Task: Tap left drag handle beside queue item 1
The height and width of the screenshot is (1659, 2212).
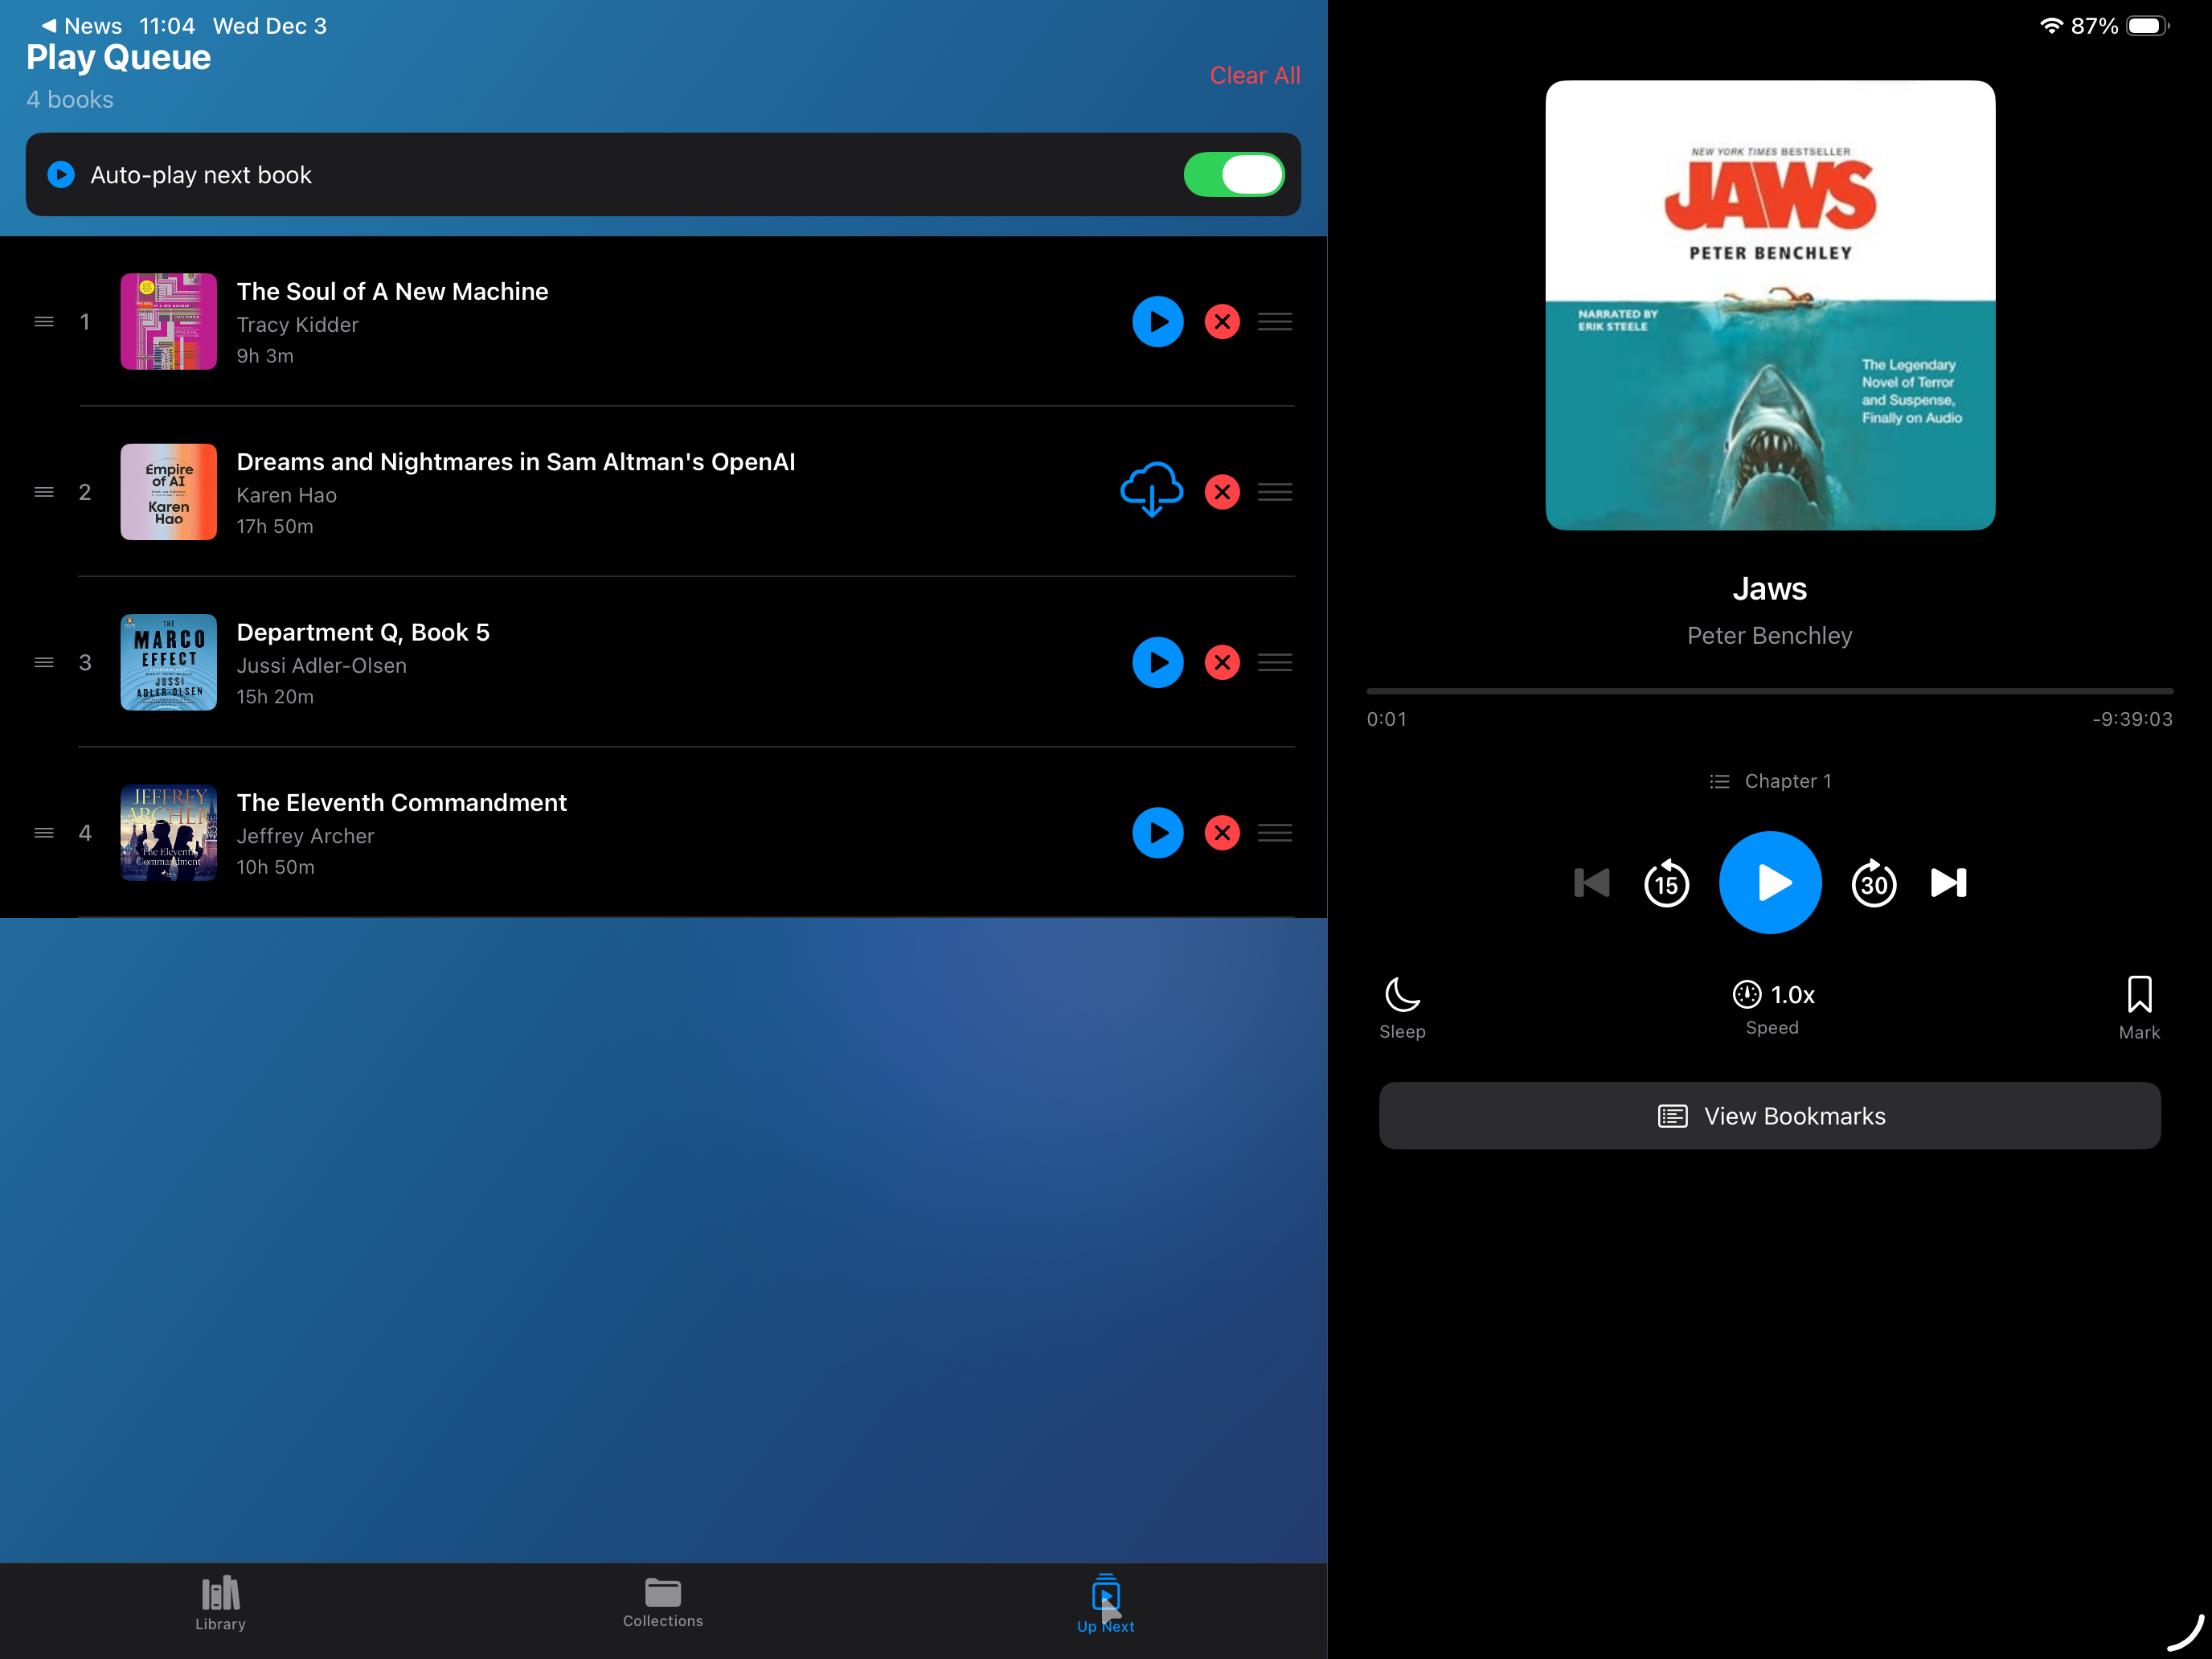Action: click(44, 322)
